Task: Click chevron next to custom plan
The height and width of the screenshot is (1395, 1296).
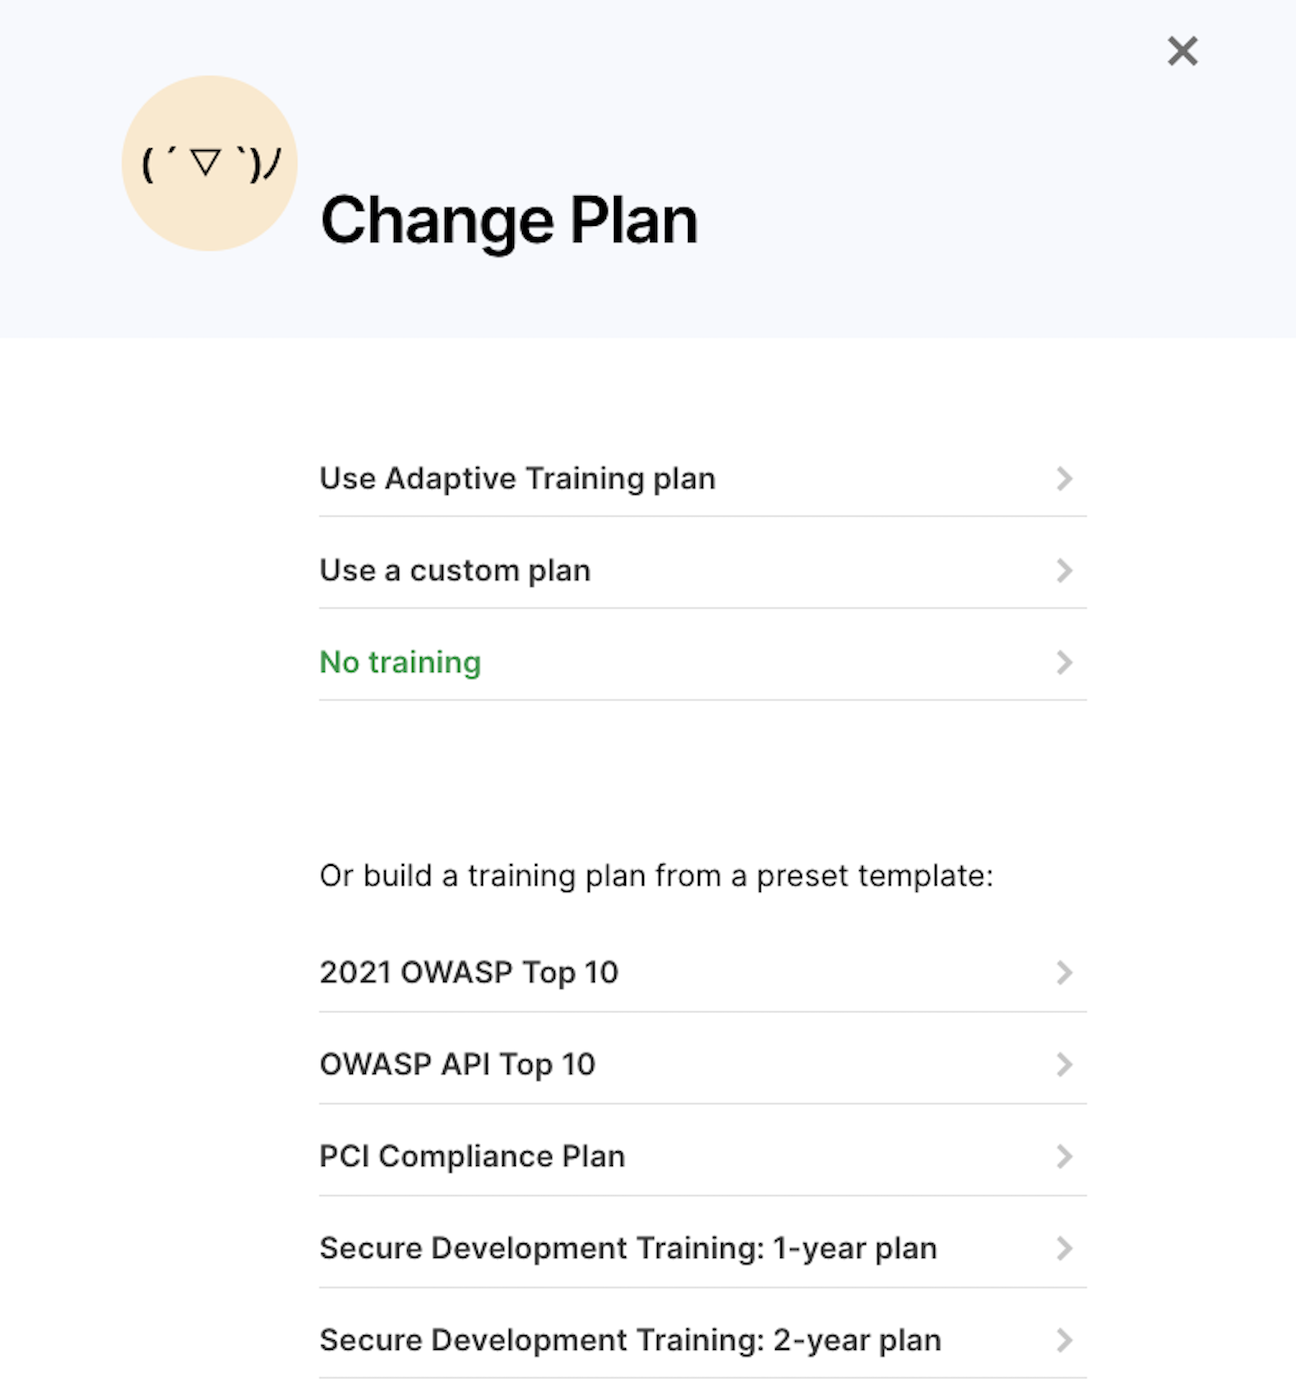Action: point(1064,571)
